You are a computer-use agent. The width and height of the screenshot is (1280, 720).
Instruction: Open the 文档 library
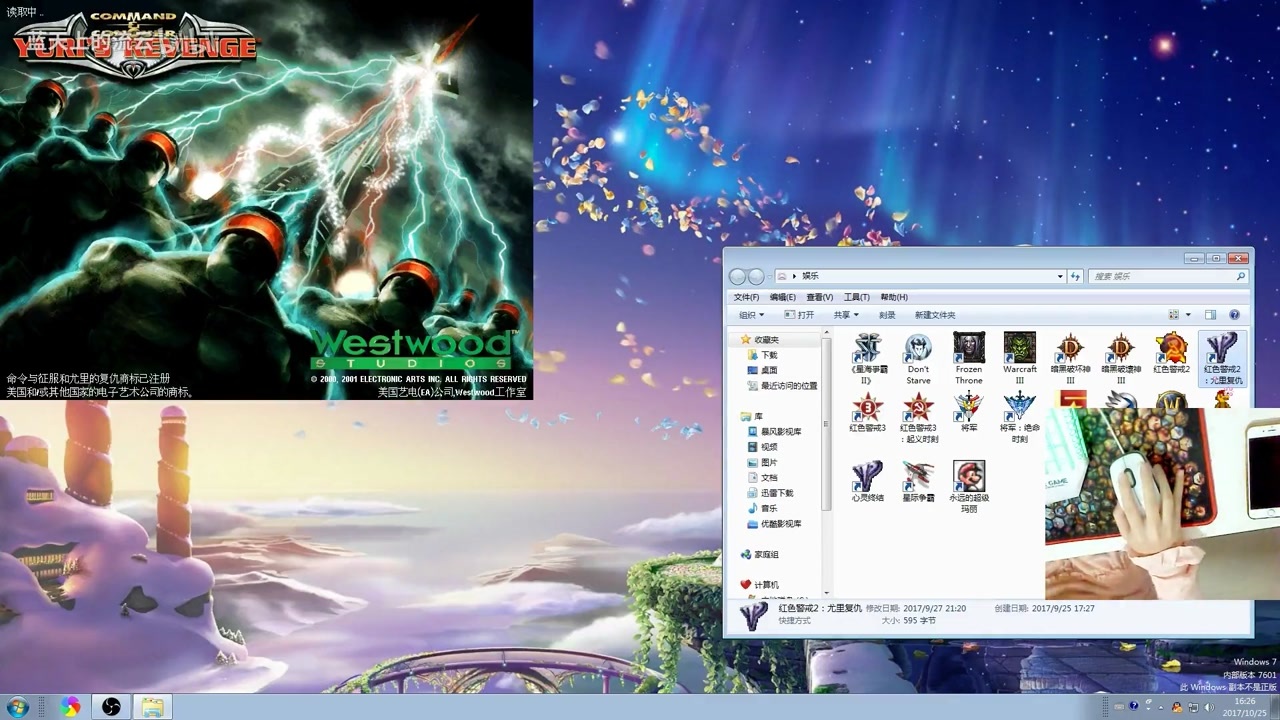761,478
